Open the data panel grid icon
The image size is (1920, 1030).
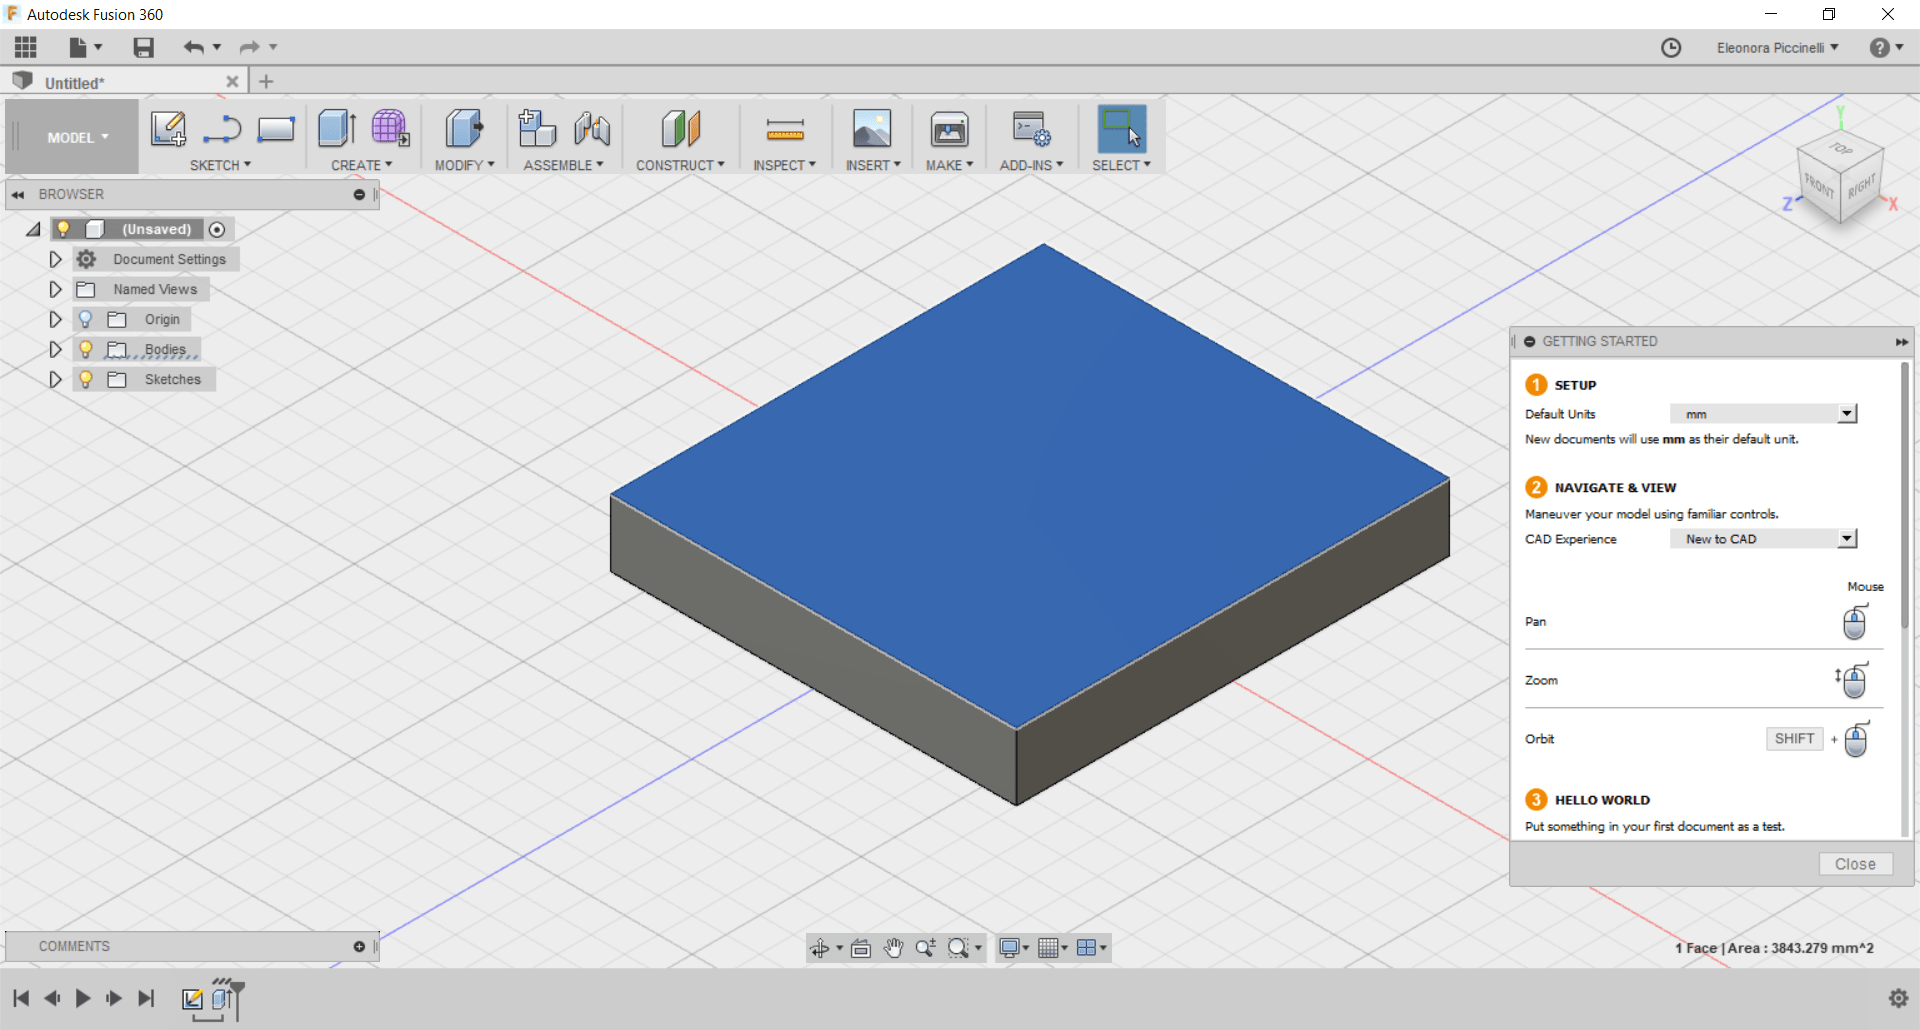point(26,47)
